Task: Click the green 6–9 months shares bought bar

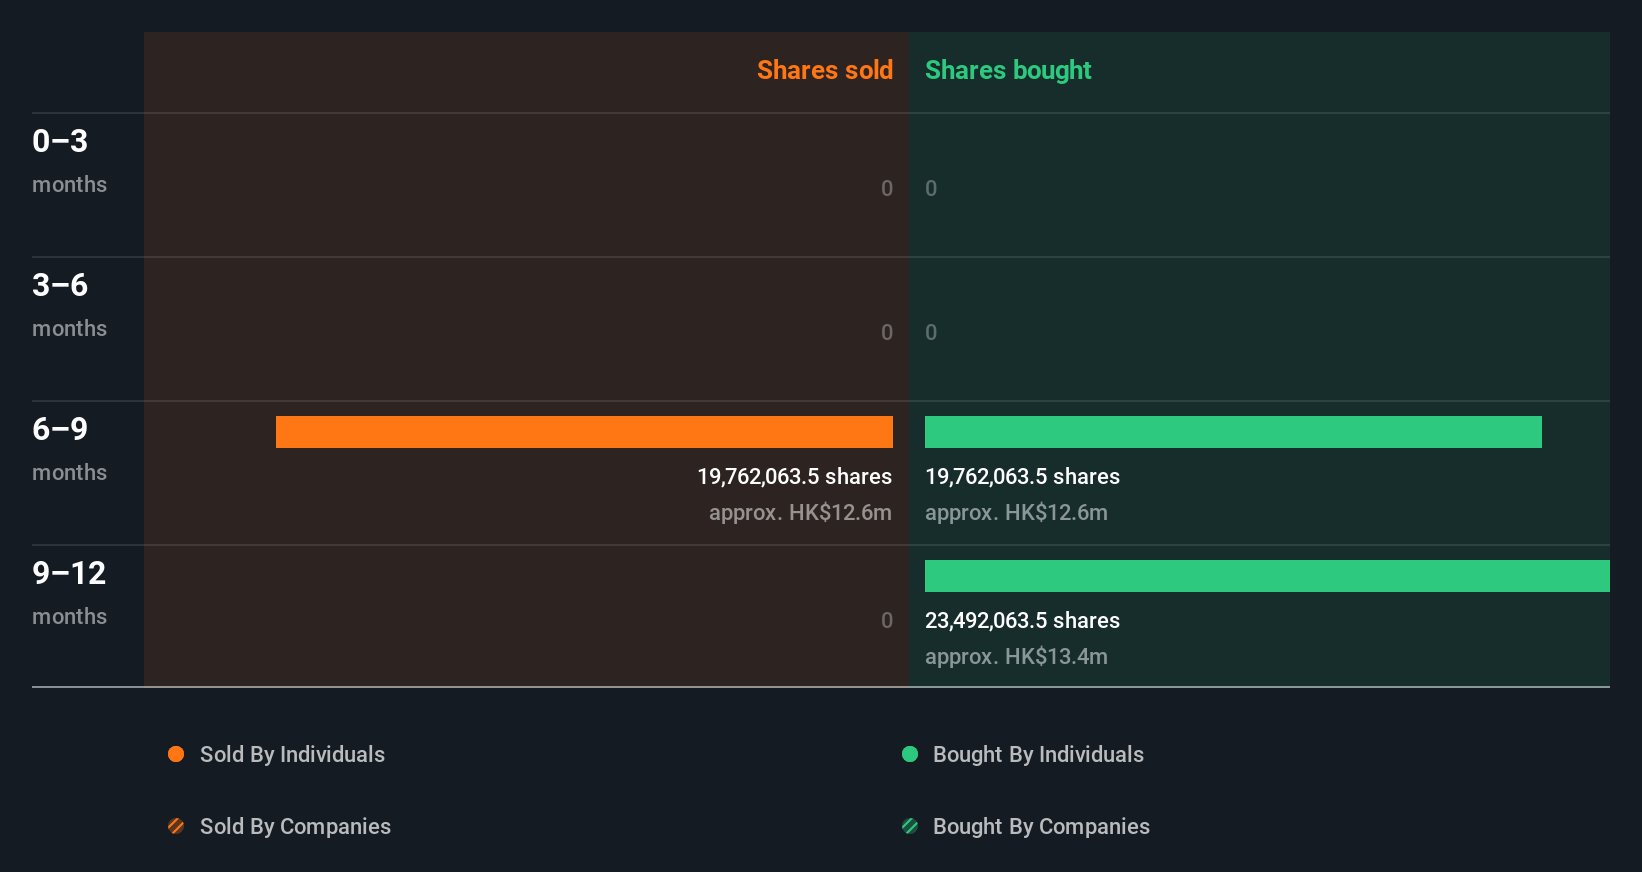Action: pos(1233,432)
